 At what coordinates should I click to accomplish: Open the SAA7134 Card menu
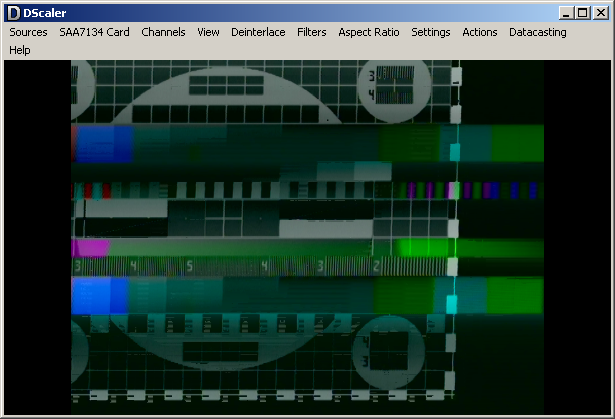[x=94, y=32]
